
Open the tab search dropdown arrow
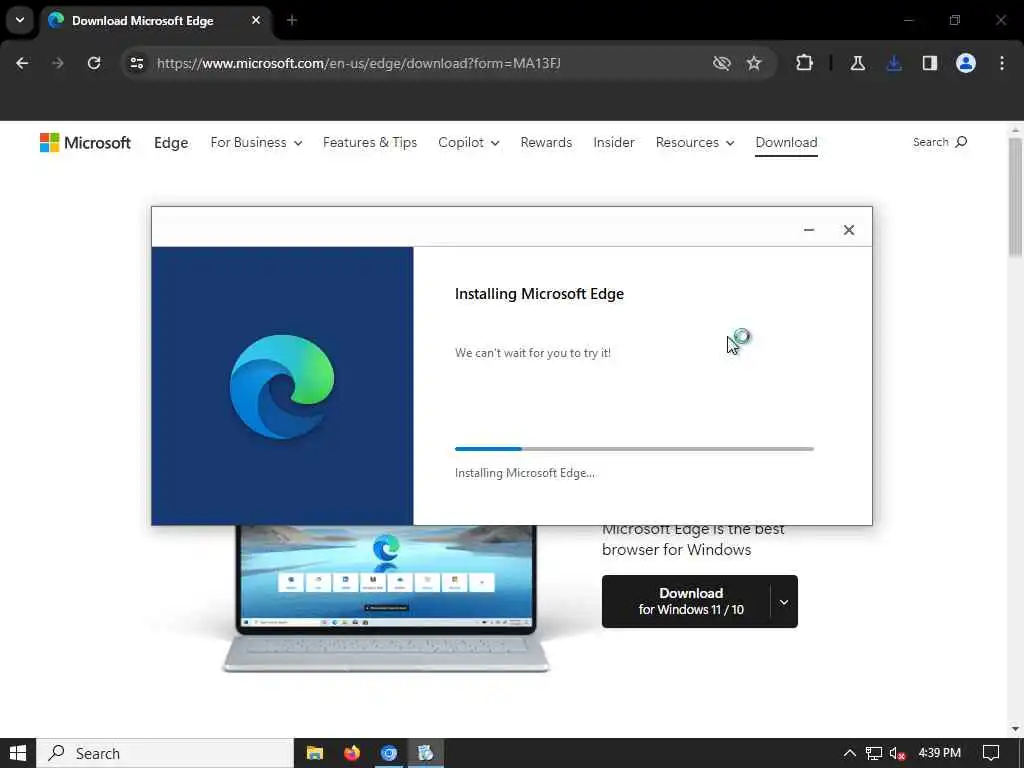[20, 20]
